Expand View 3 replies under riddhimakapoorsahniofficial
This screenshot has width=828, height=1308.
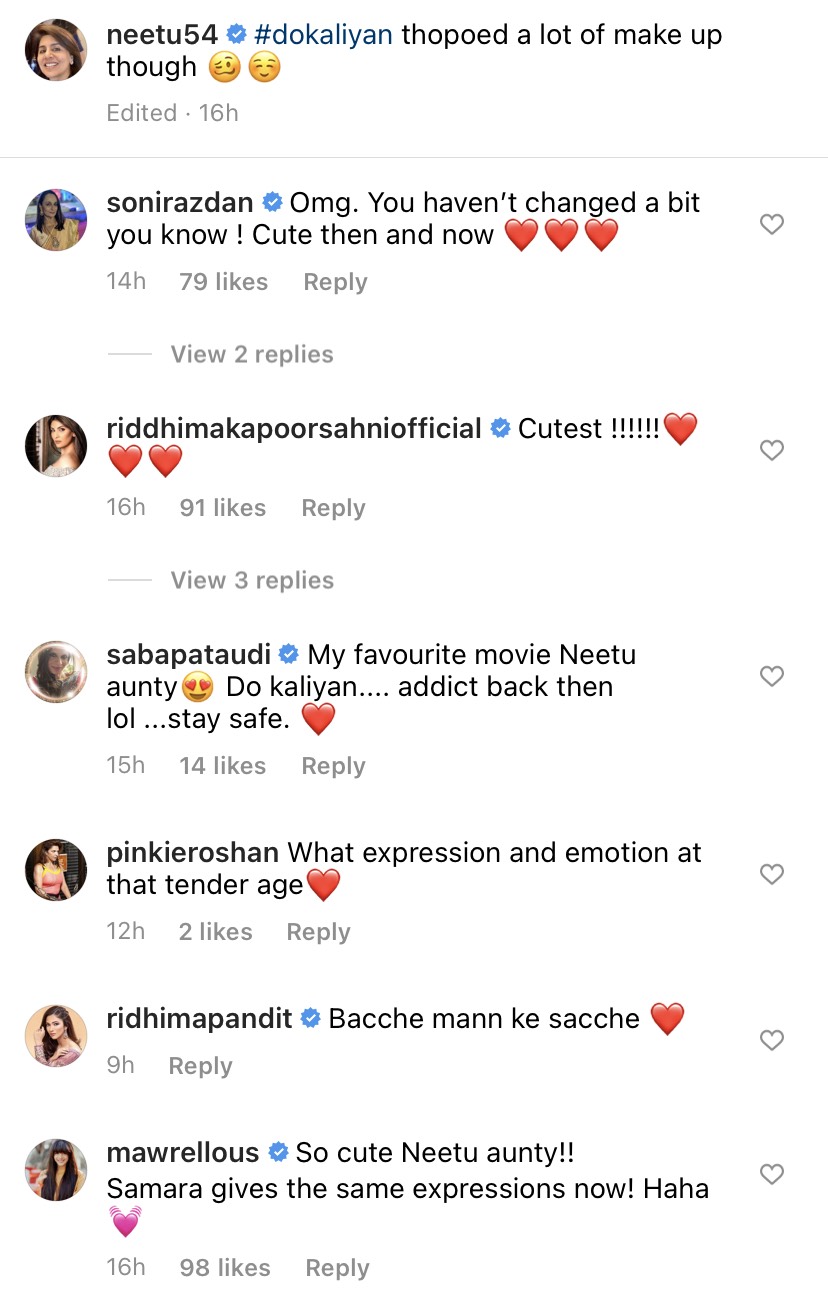[x=251, y=580]
